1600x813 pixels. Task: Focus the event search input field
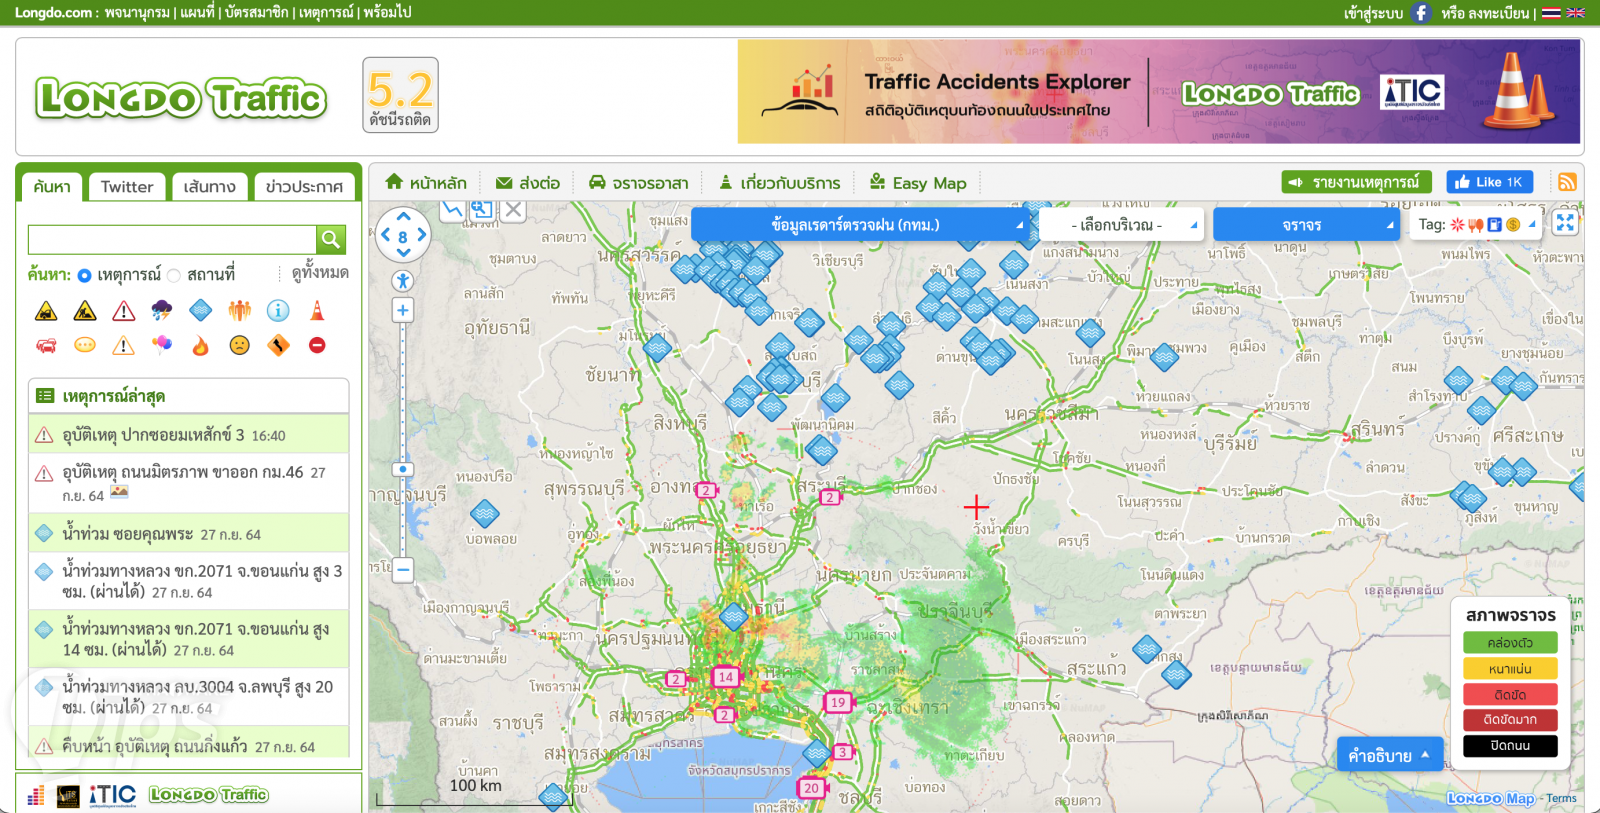click(172, 239)
